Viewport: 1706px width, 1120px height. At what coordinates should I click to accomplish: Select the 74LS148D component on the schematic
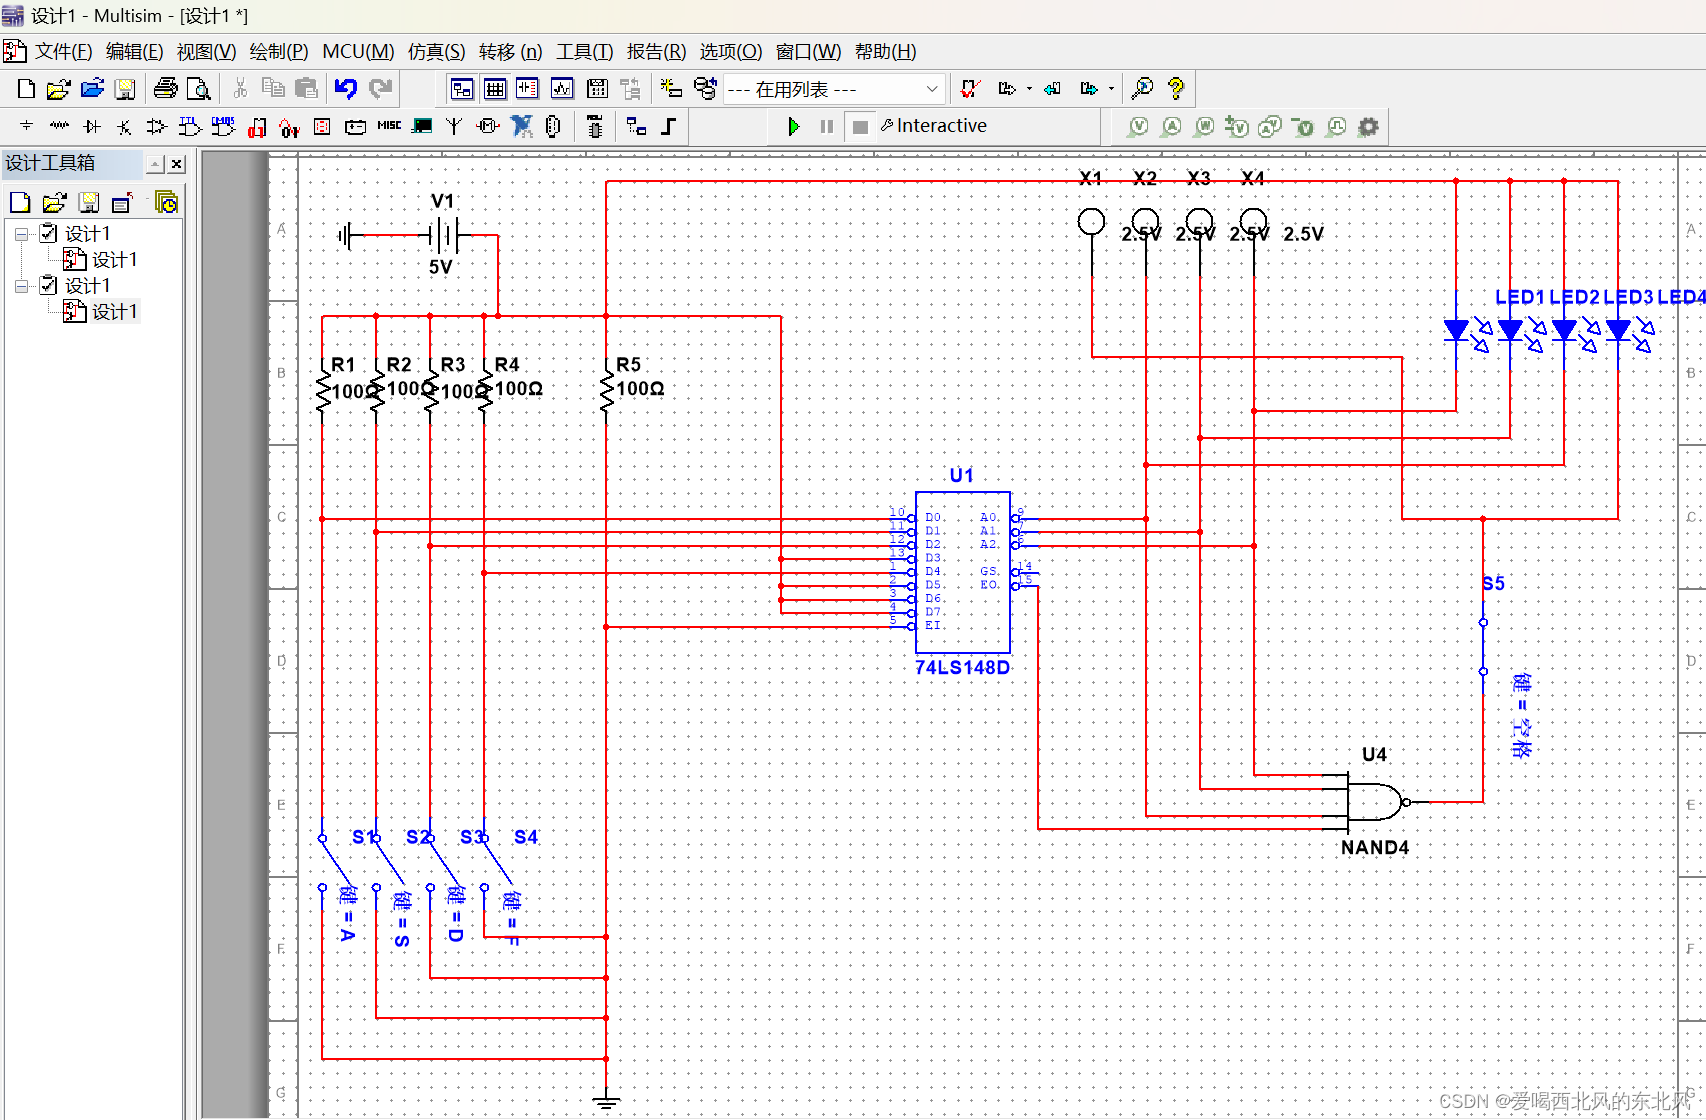[962, 570]
